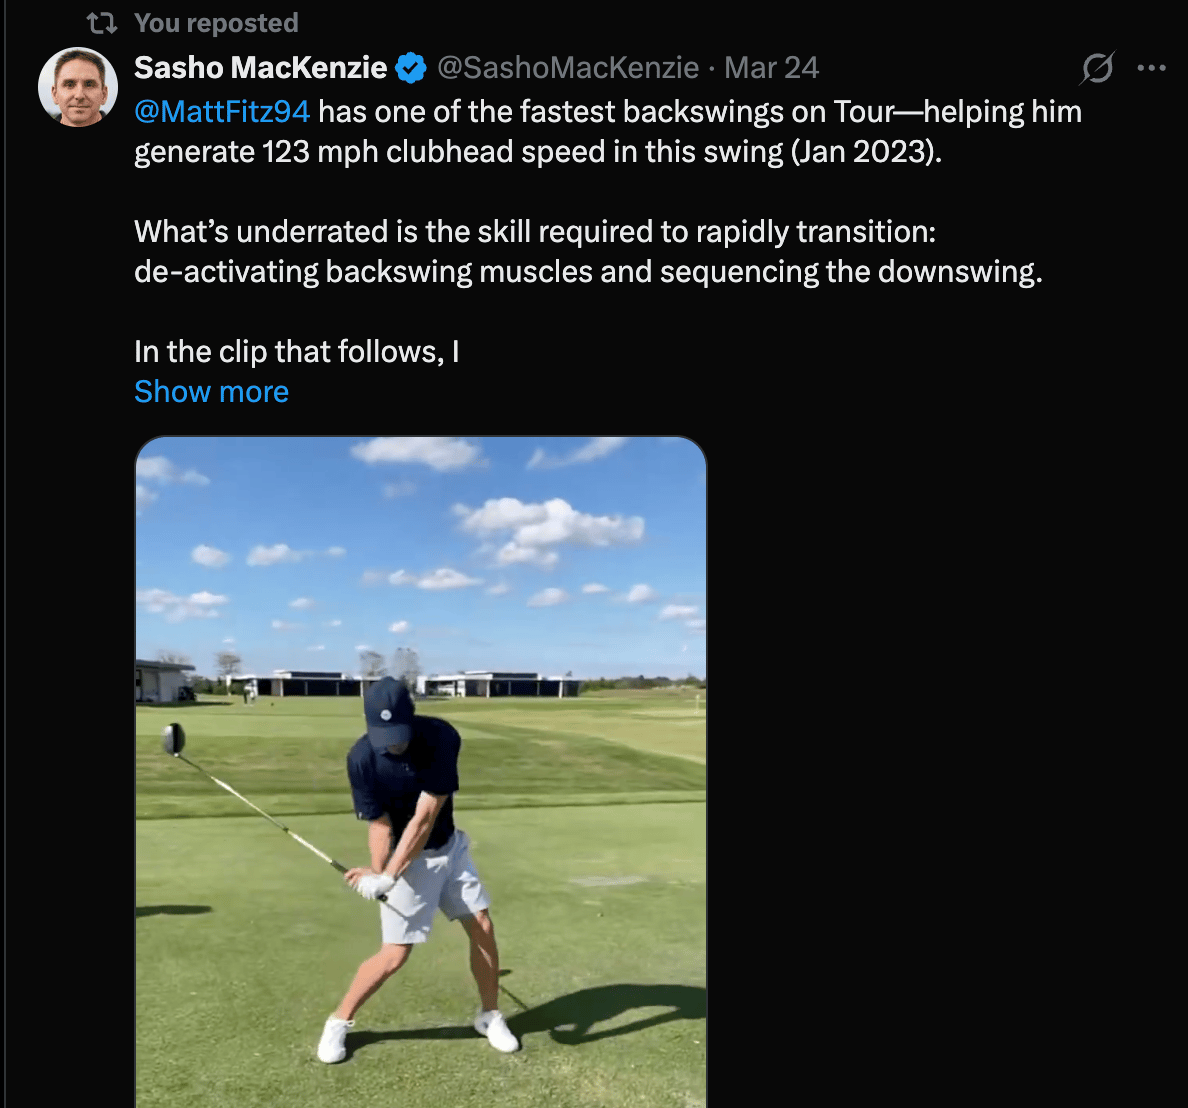Click the "generate 123 mph clubhead speed" line

[x=538, y=152]
